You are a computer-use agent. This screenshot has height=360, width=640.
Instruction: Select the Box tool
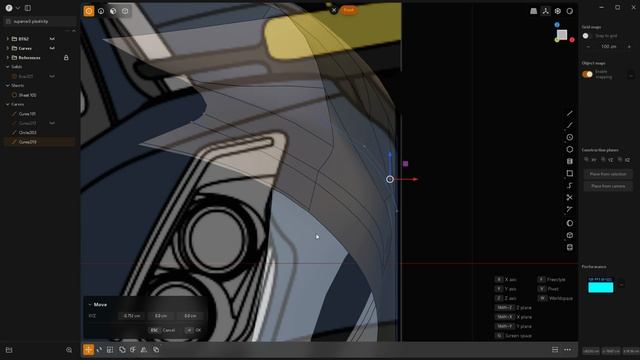(569, 235)
